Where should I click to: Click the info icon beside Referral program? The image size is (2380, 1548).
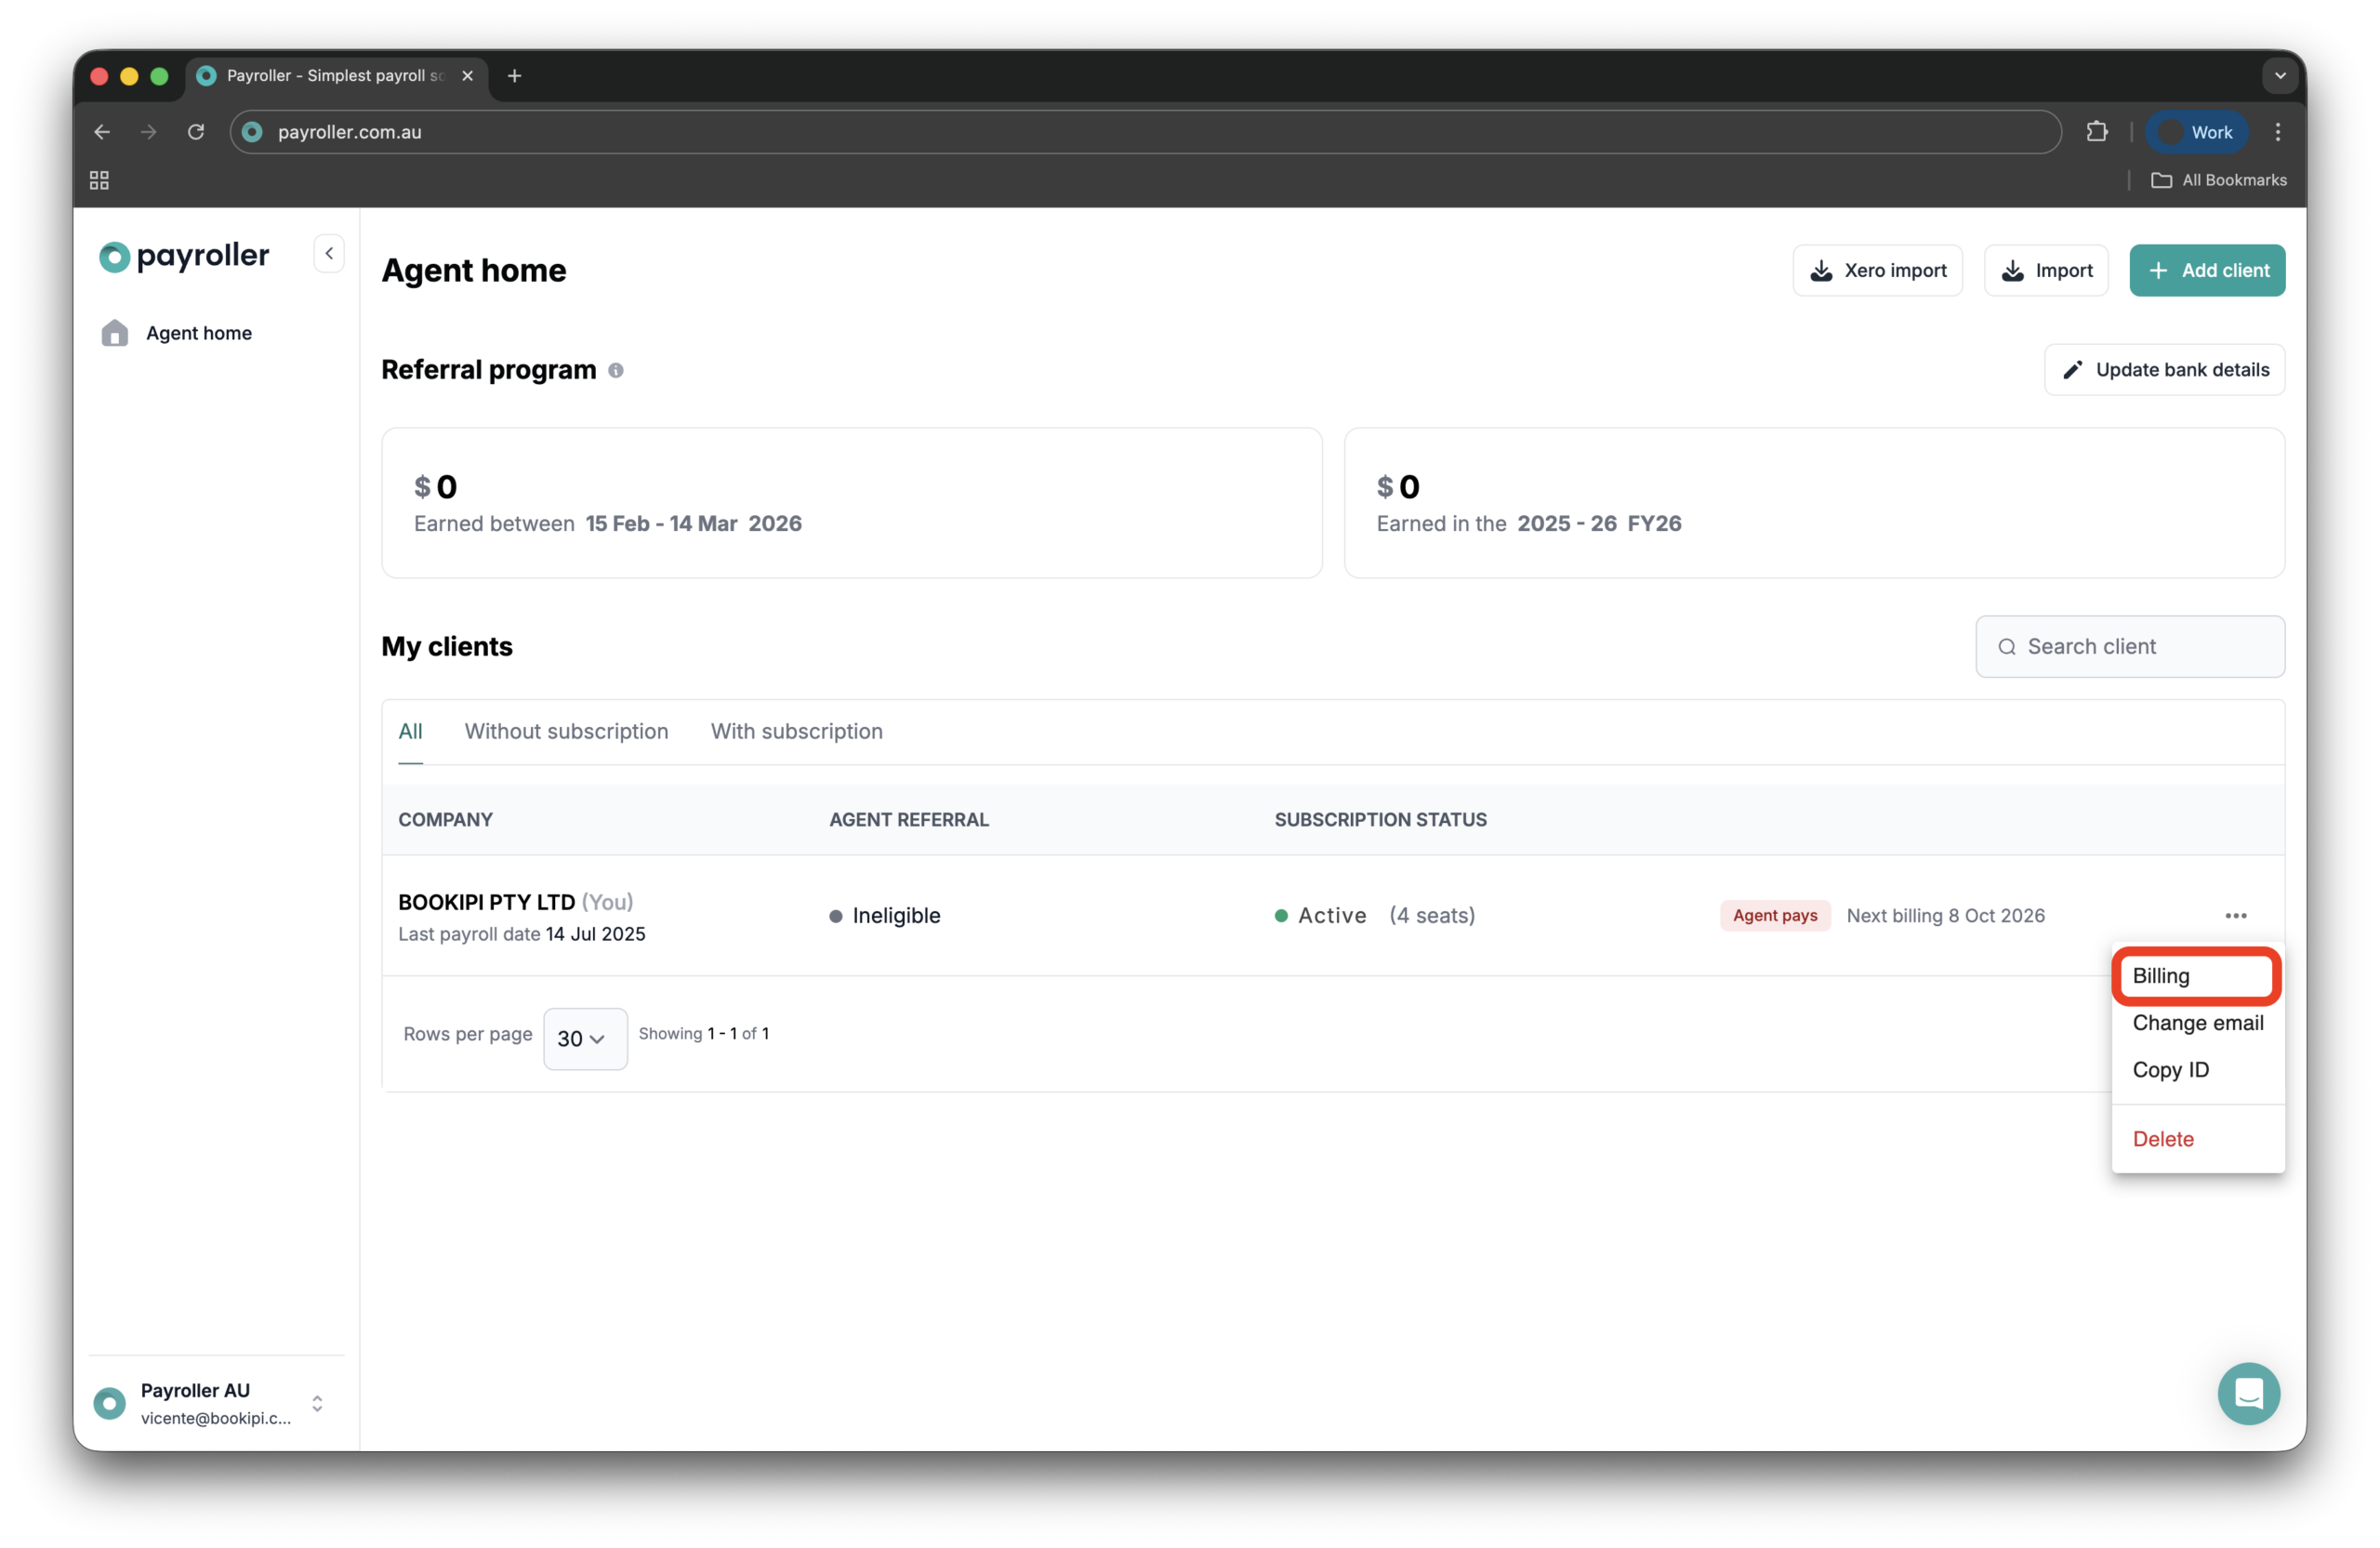[x=616, y=370]
